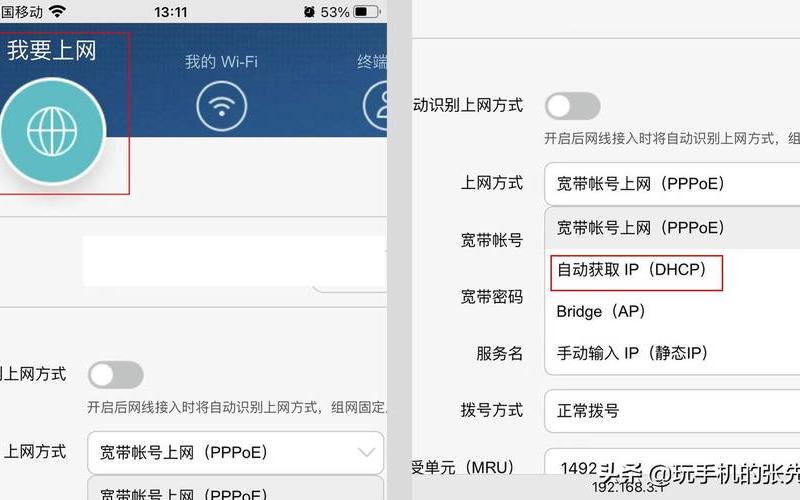The width and height of the screenshot is (800, 500).
Task: Click the blank white field in left panel
Action: pyautogui.click(x=235, y=261)
